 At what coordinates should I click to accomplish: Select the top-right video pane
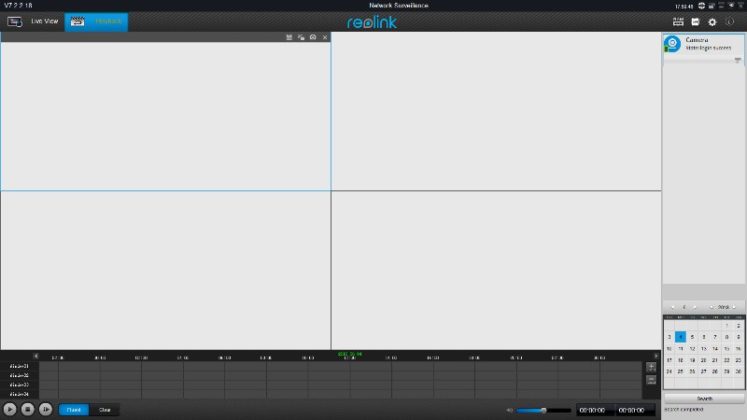(x=496, y=111)
